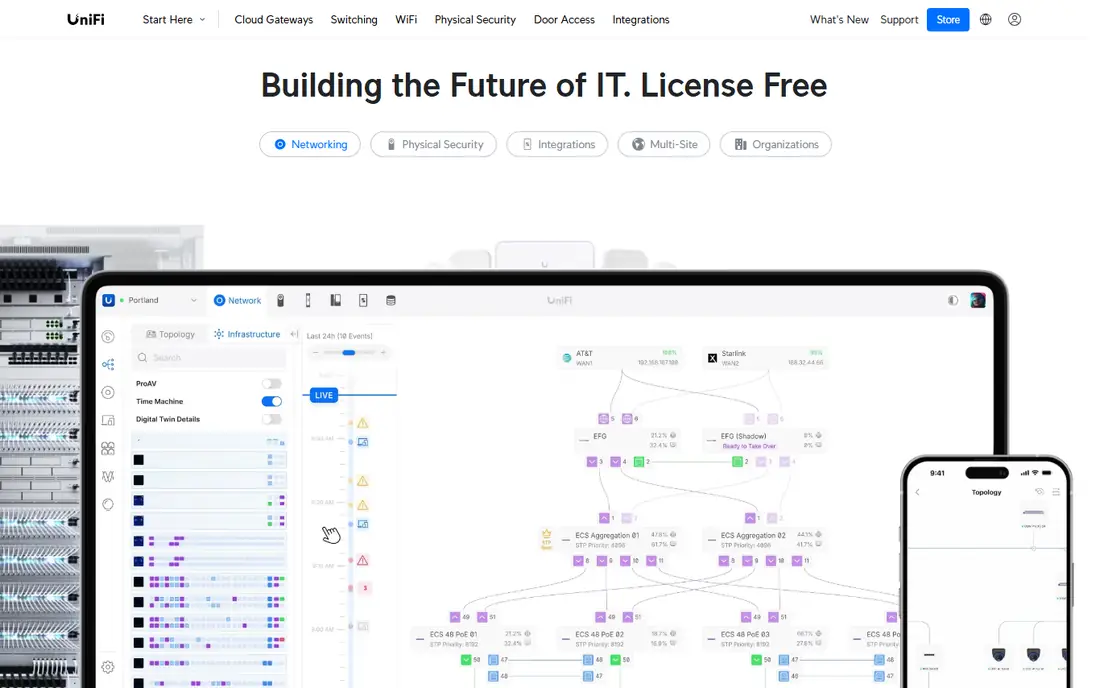
Task: Click the timeline zoom-out minus icon
Action: pyautogui.click(x=316, y=352)
